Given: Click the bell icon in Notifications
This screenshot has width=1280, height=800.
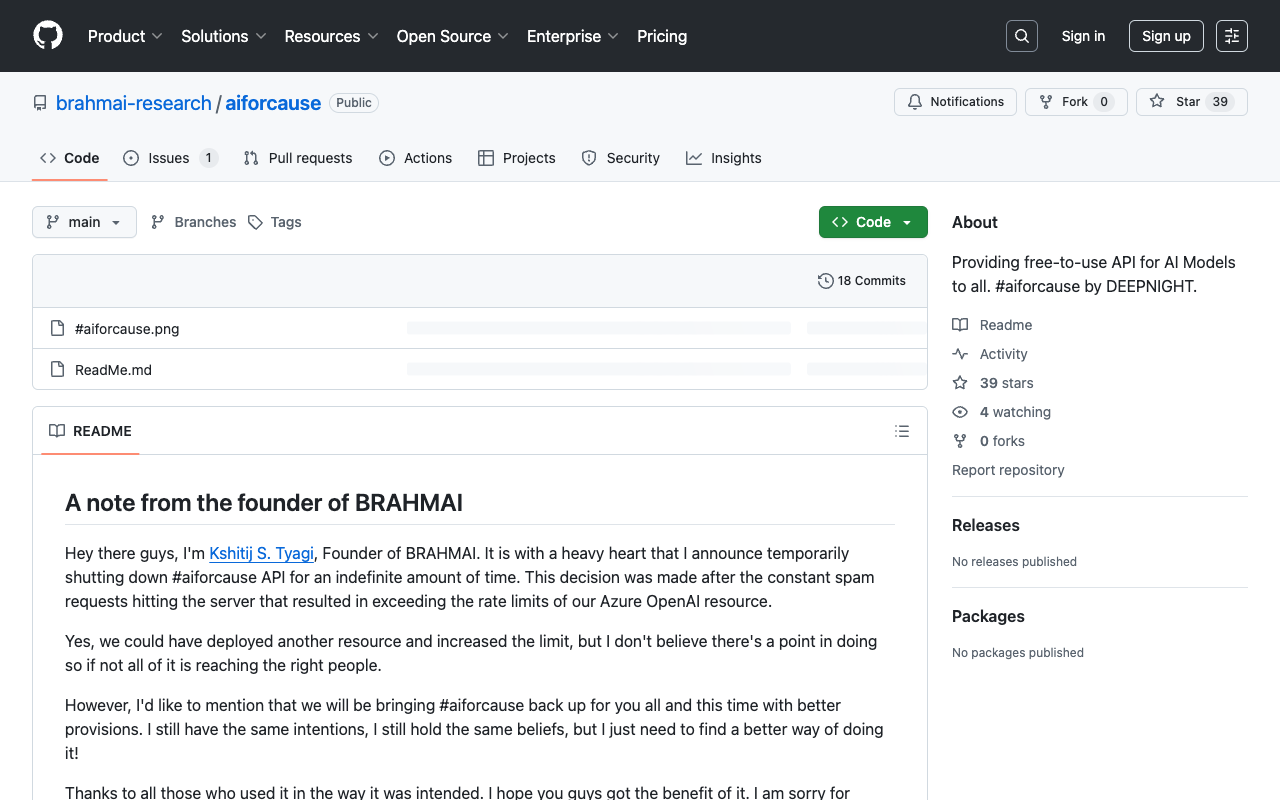Looking at the screenshot, I should tap(915, 102).
